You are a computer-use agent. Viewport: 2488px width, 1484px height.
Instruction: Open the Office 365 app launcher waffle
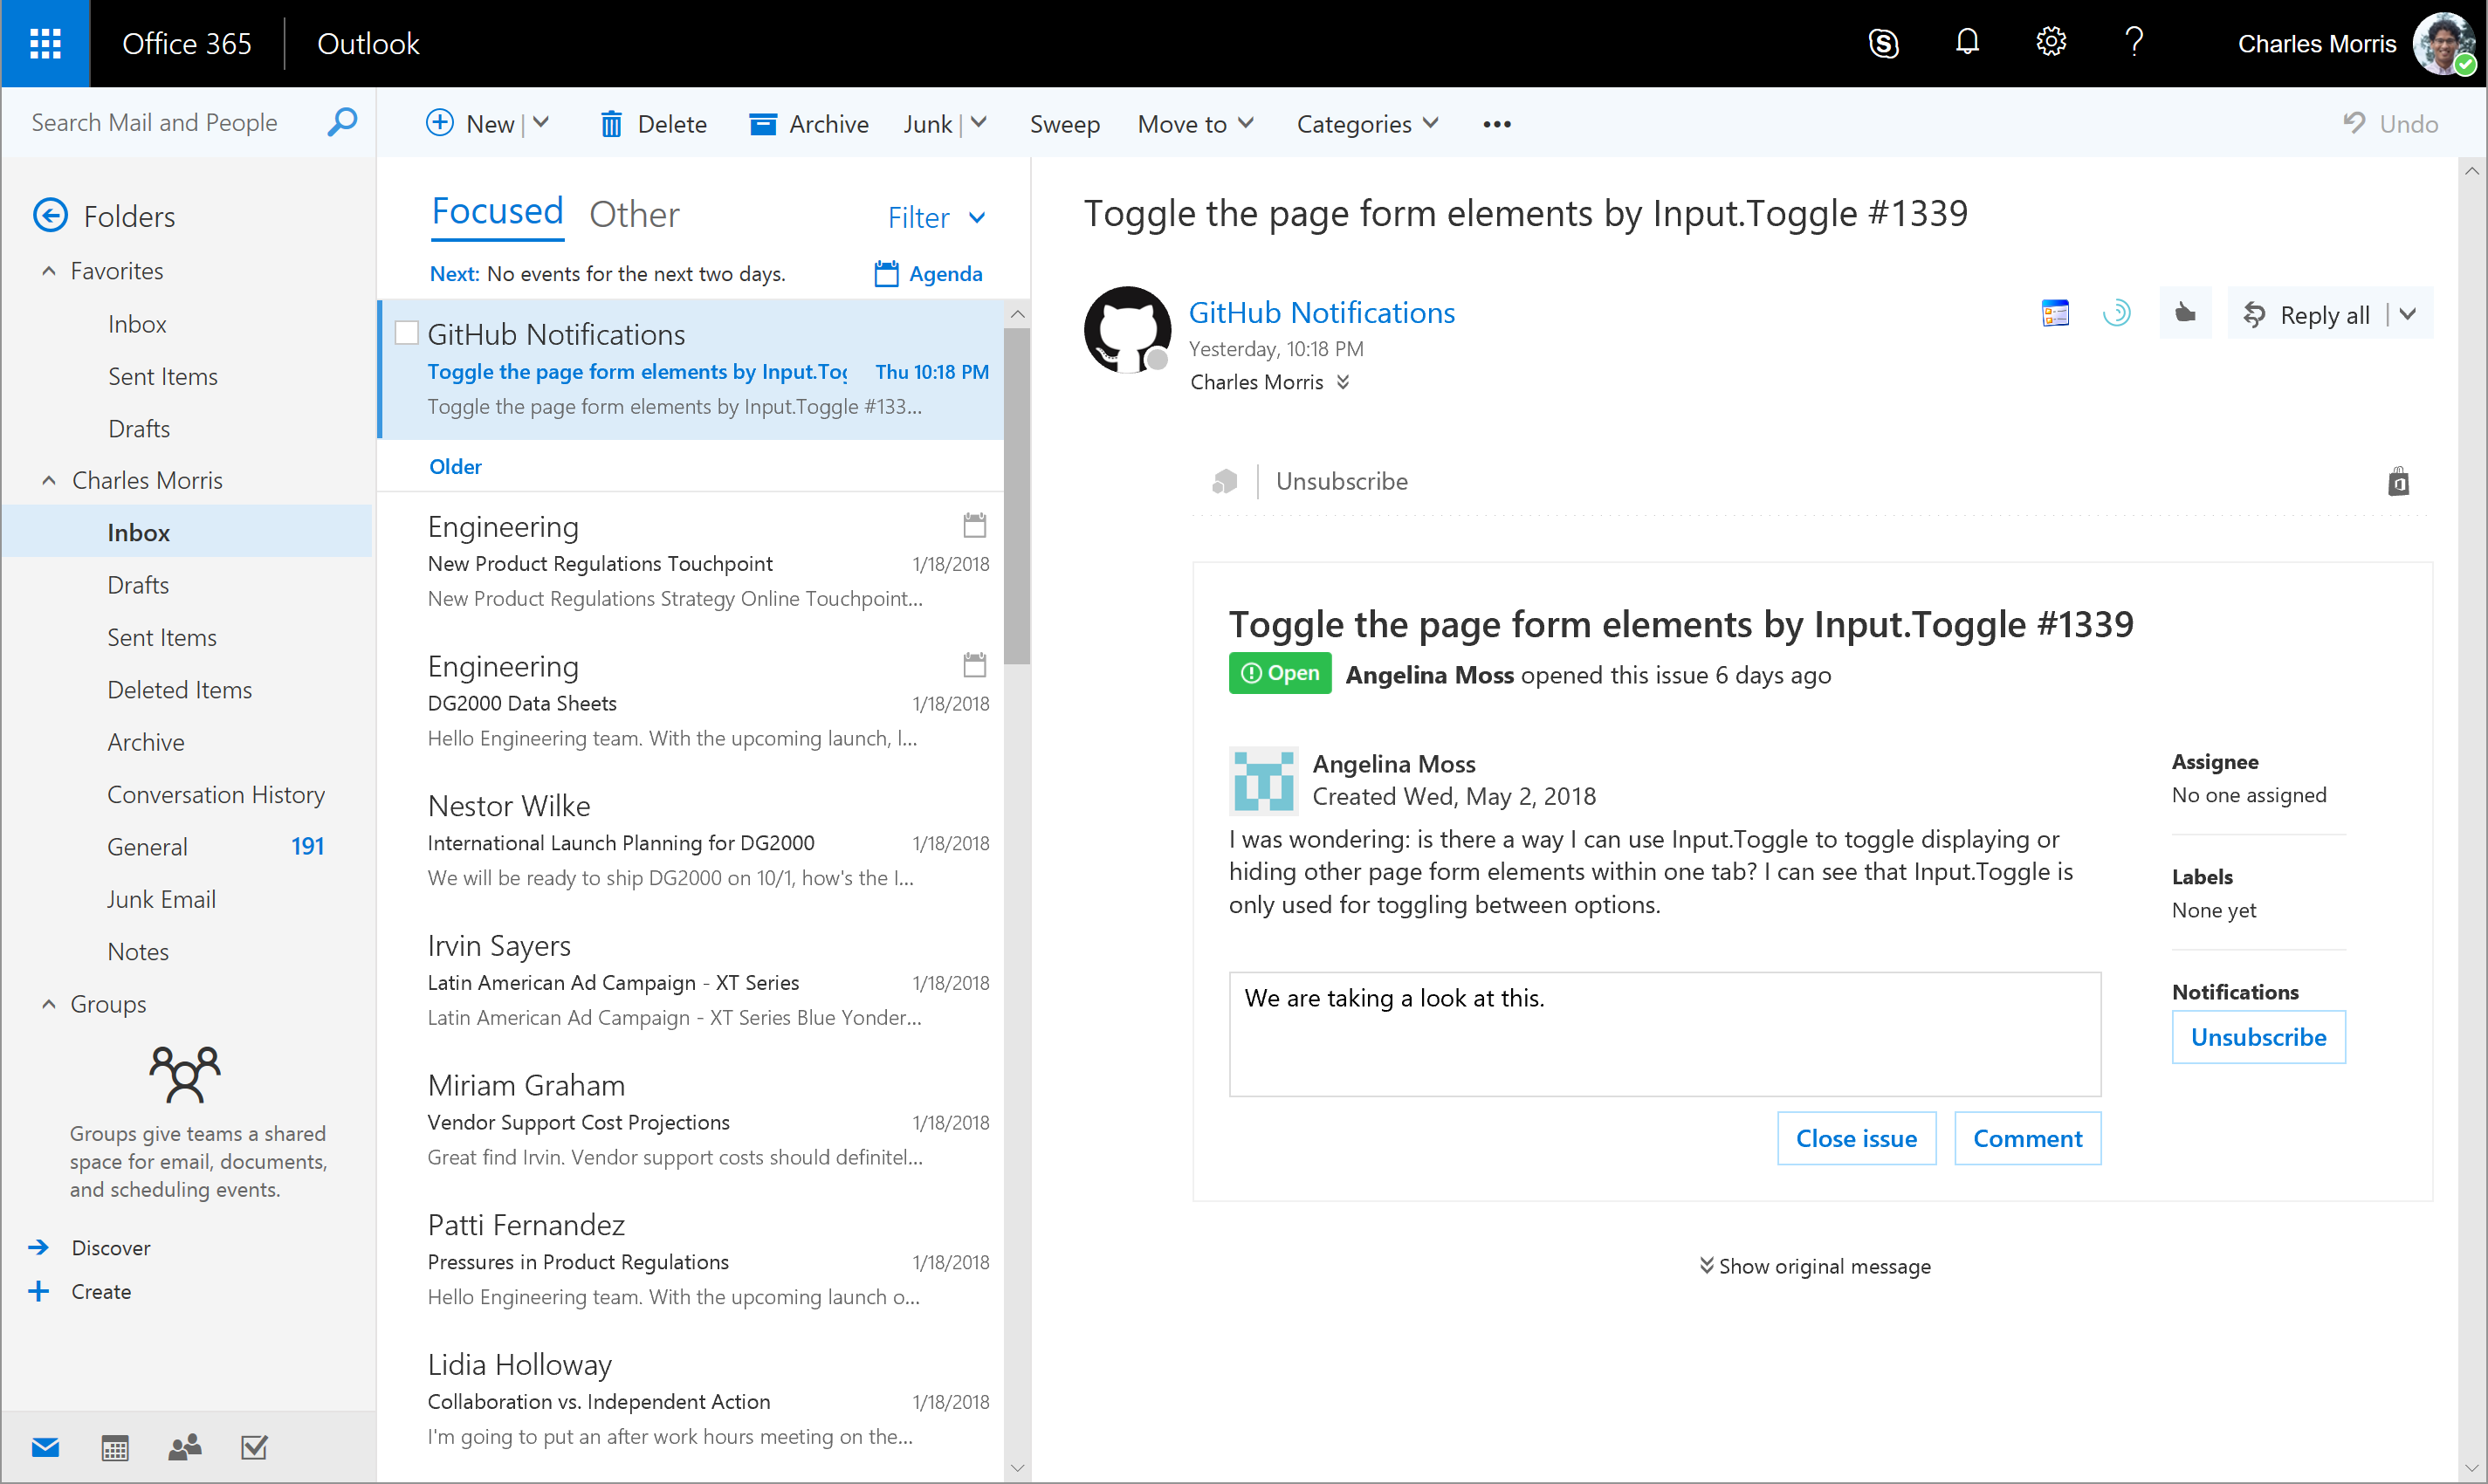pos(45,43)
